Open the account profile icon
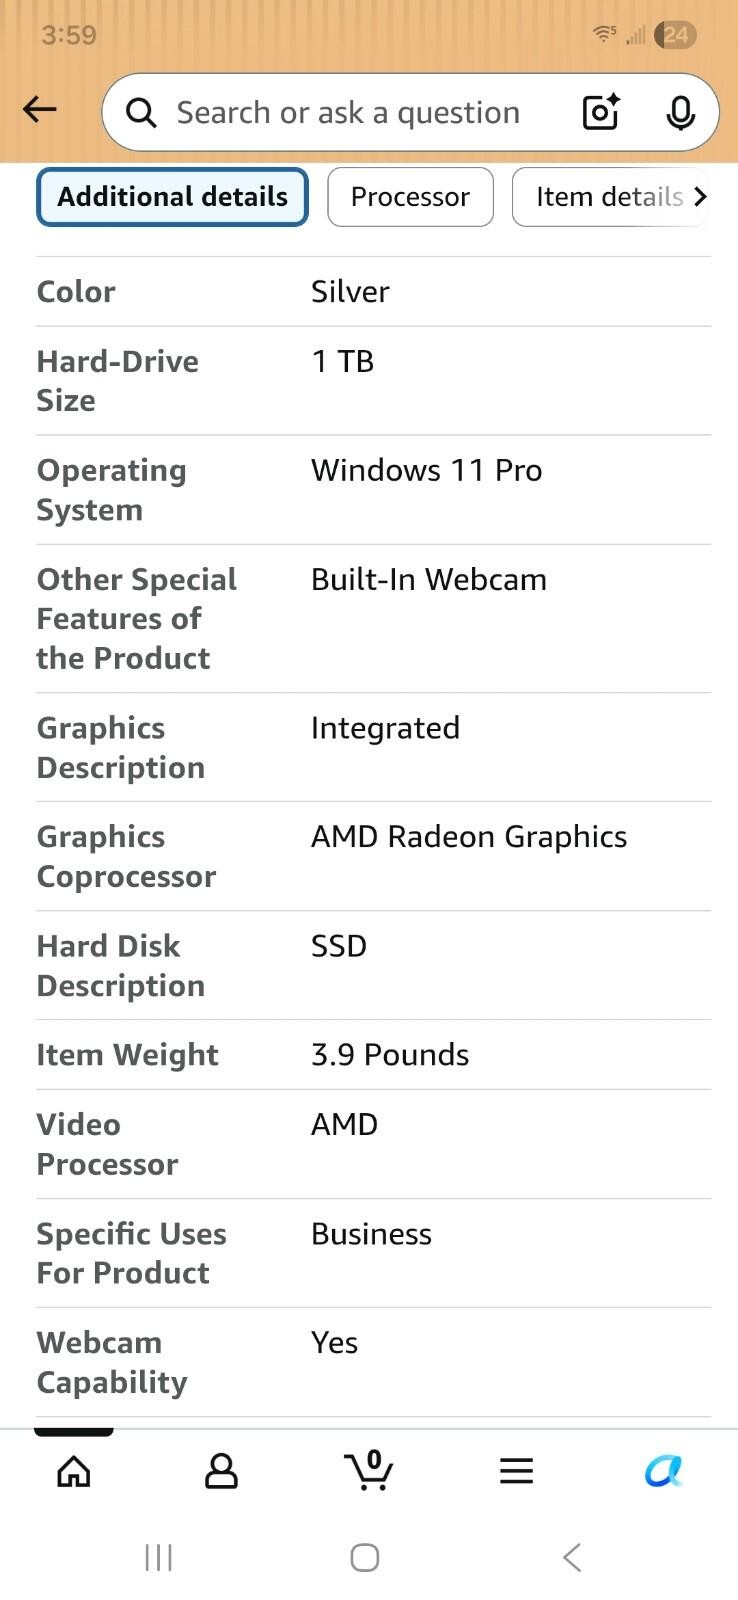Image resolution: width=738 pixels, height=1600 pixels. 221,1471
